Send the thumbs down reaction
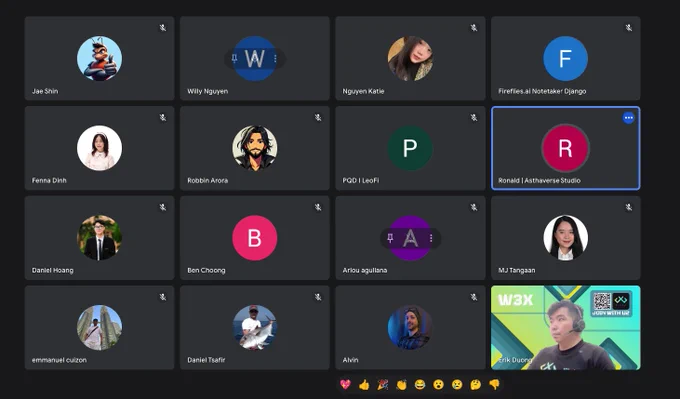 pos(494,384)
